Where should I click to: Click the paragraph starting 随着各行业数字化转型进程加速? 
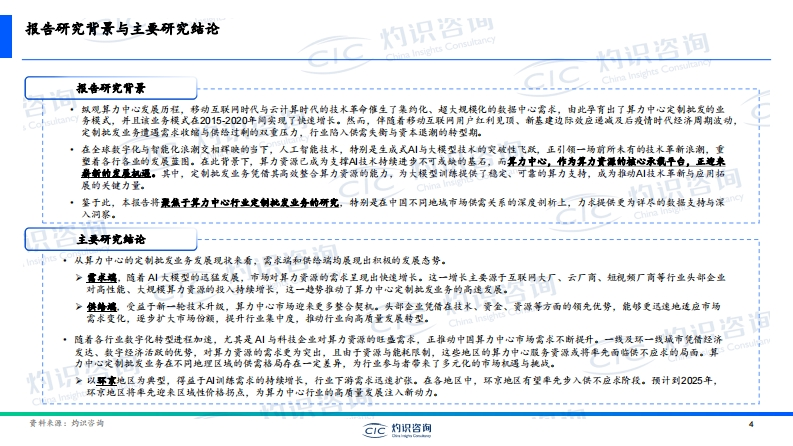click(399, 351)
